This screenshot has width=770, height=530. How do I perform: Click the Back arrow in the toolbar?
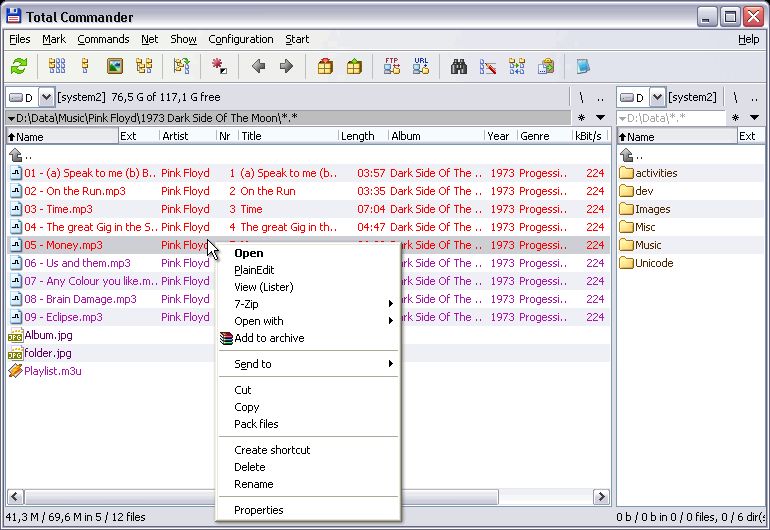(x=258, y=67)
